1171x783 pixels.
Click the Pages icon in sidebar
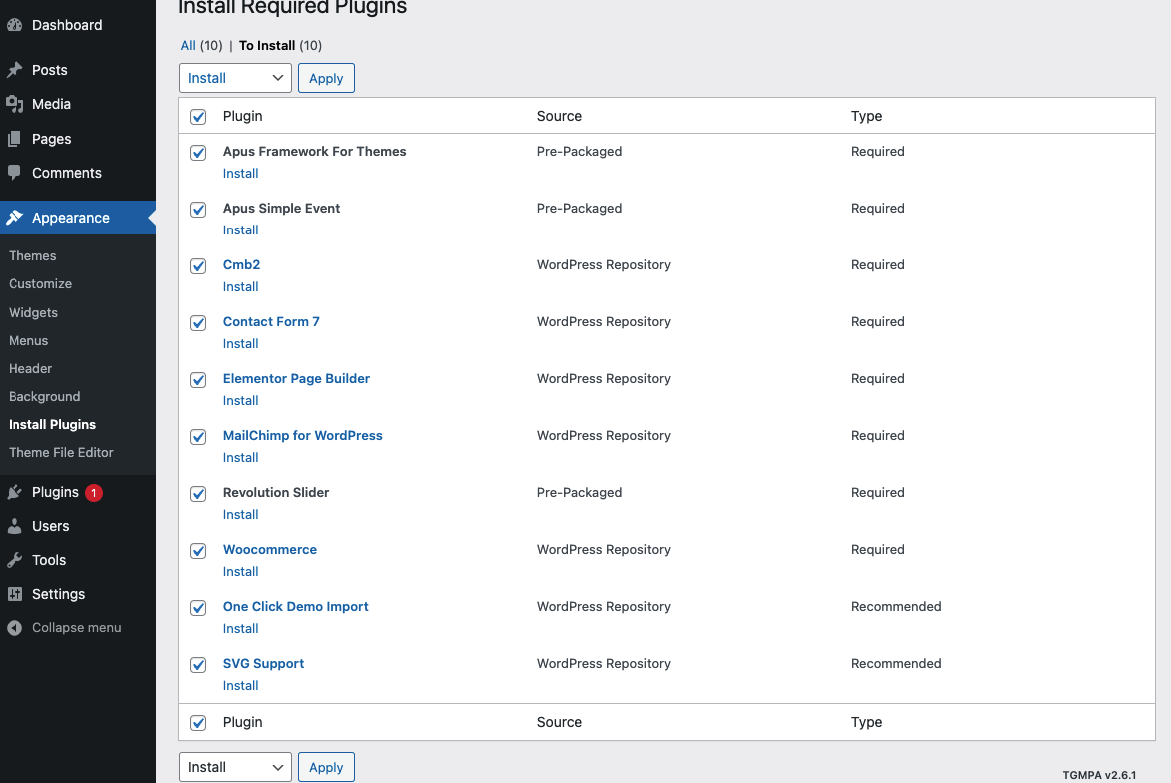[x=15, y=139]
